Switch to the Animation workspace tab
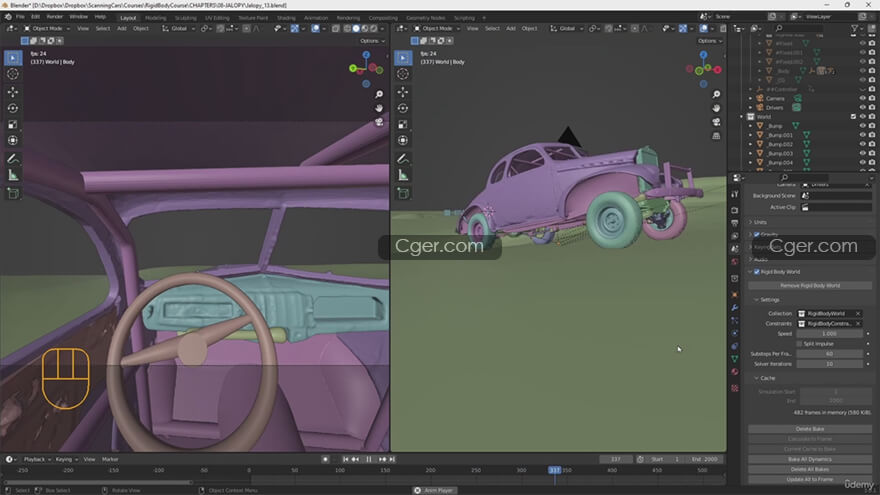Image resolution: width=880 pixels, height=495 pixels. [x=316, y=18]
